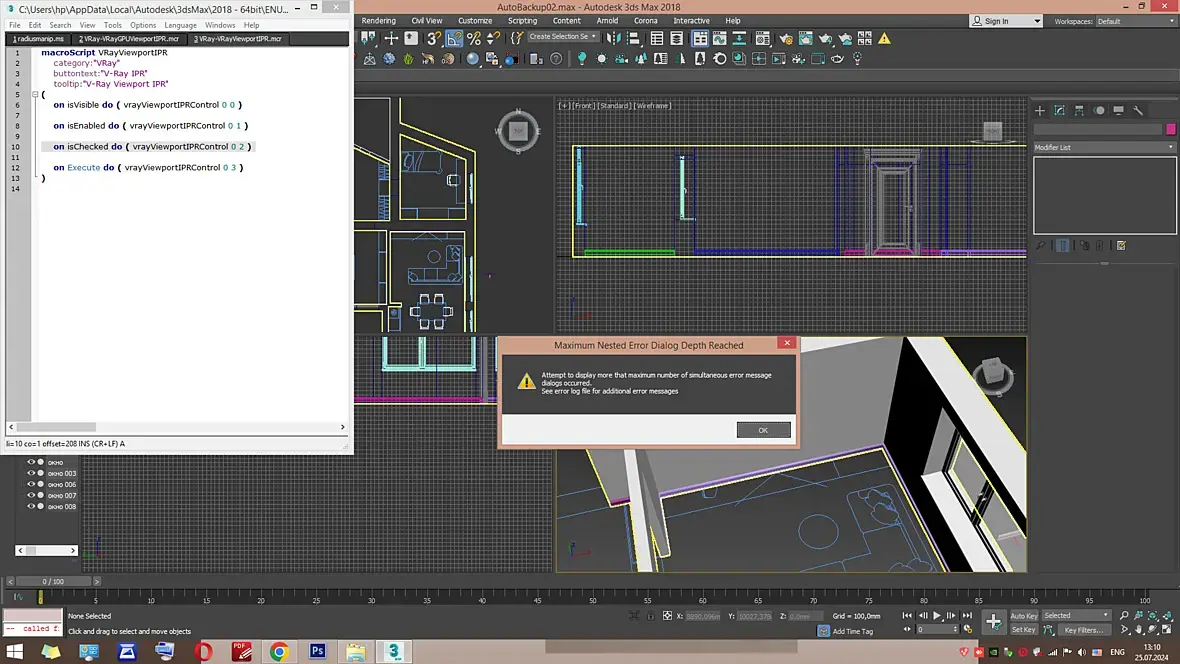Hide the окно 003 object via eye icon

[31, 473]
